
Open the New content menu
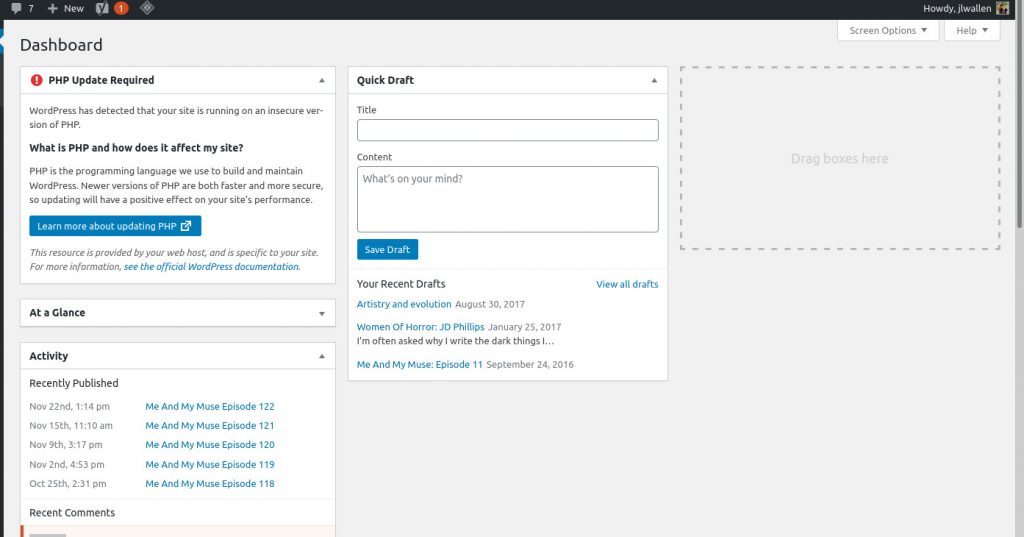65,8
